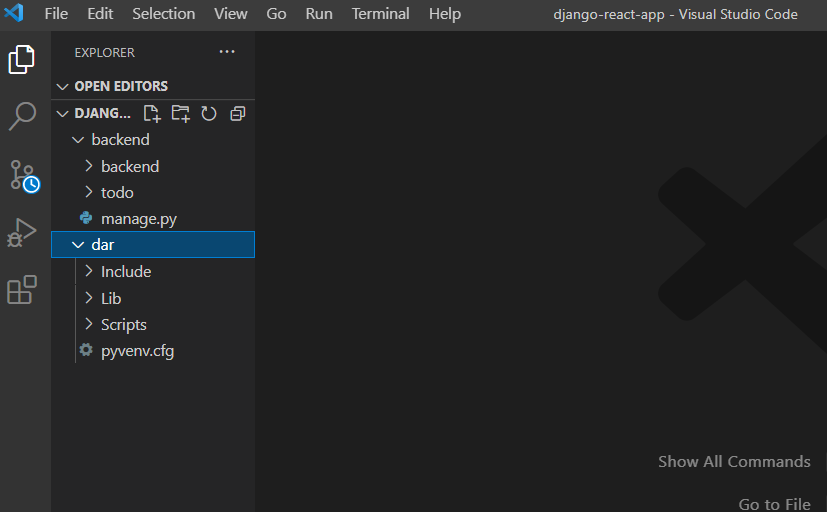
Task: Open the Explorer view in activity bar
Action: (x=22, y=59)
